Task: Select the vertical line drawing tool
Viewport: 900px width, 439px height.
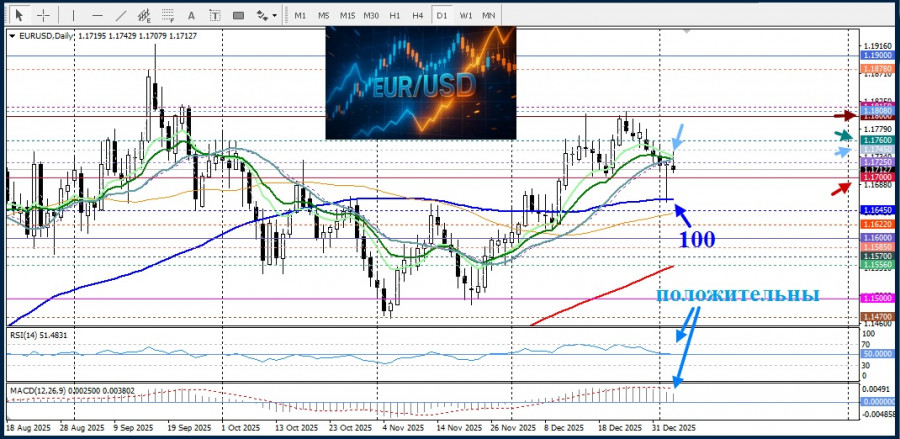Action: click(x=73, y=15)
